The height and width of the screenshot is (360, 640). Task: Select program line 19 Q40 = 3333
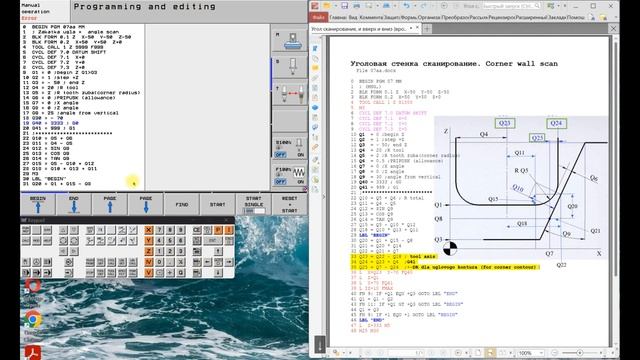pyautogui.click(x=51, y=123)
